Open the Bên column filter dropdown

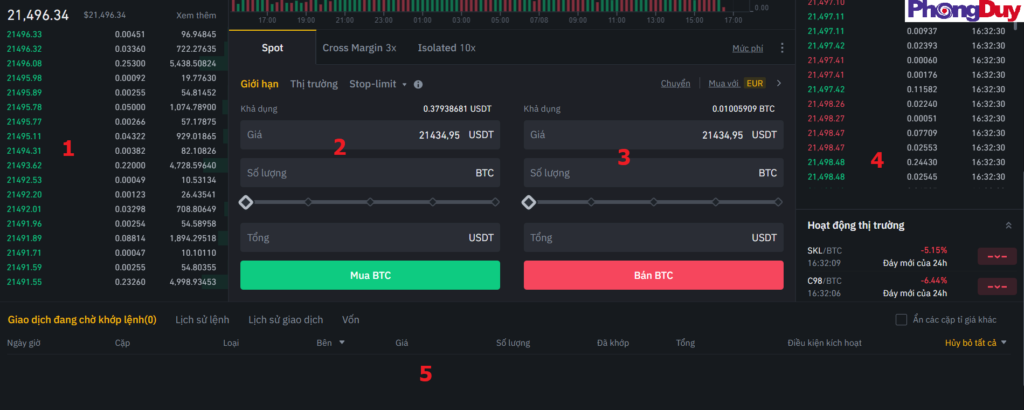[331, 342]
